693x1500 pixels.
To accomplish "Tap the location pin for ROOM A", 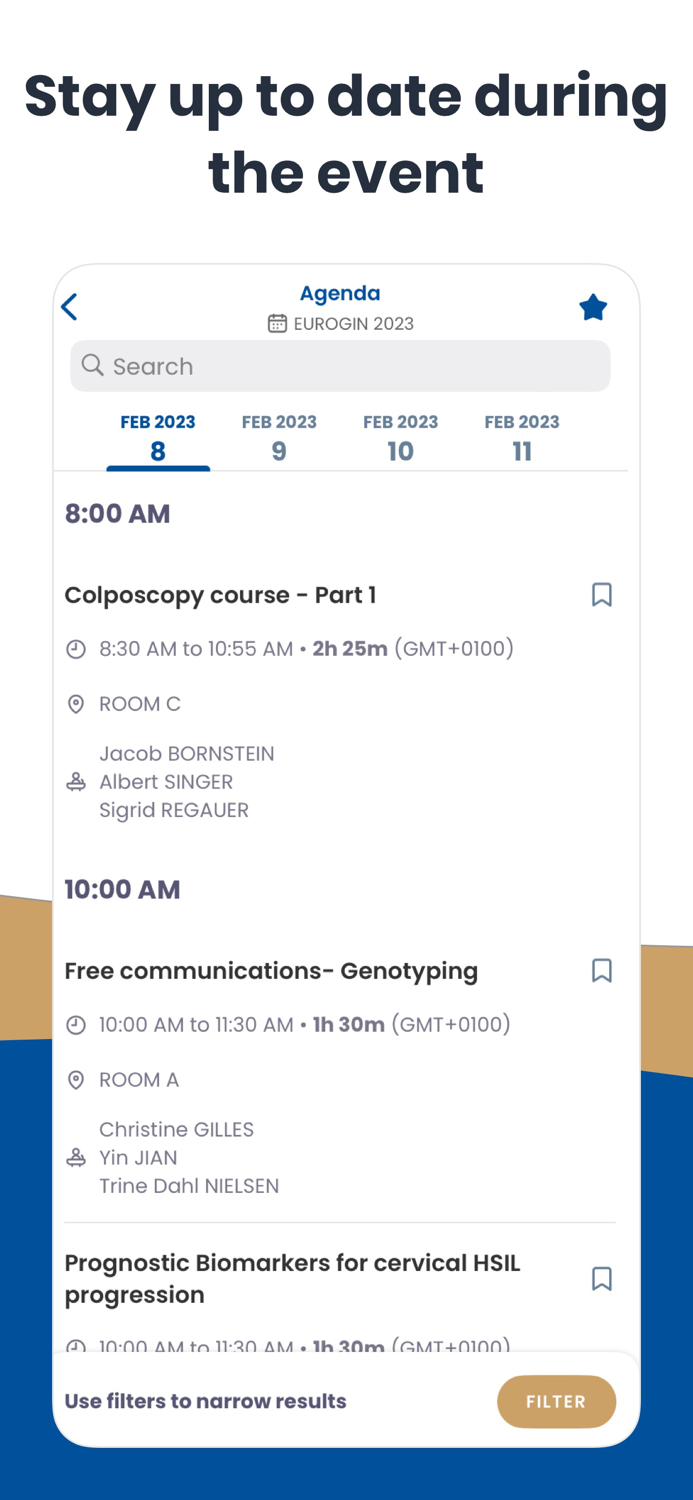I will (x=76, y=1080).
